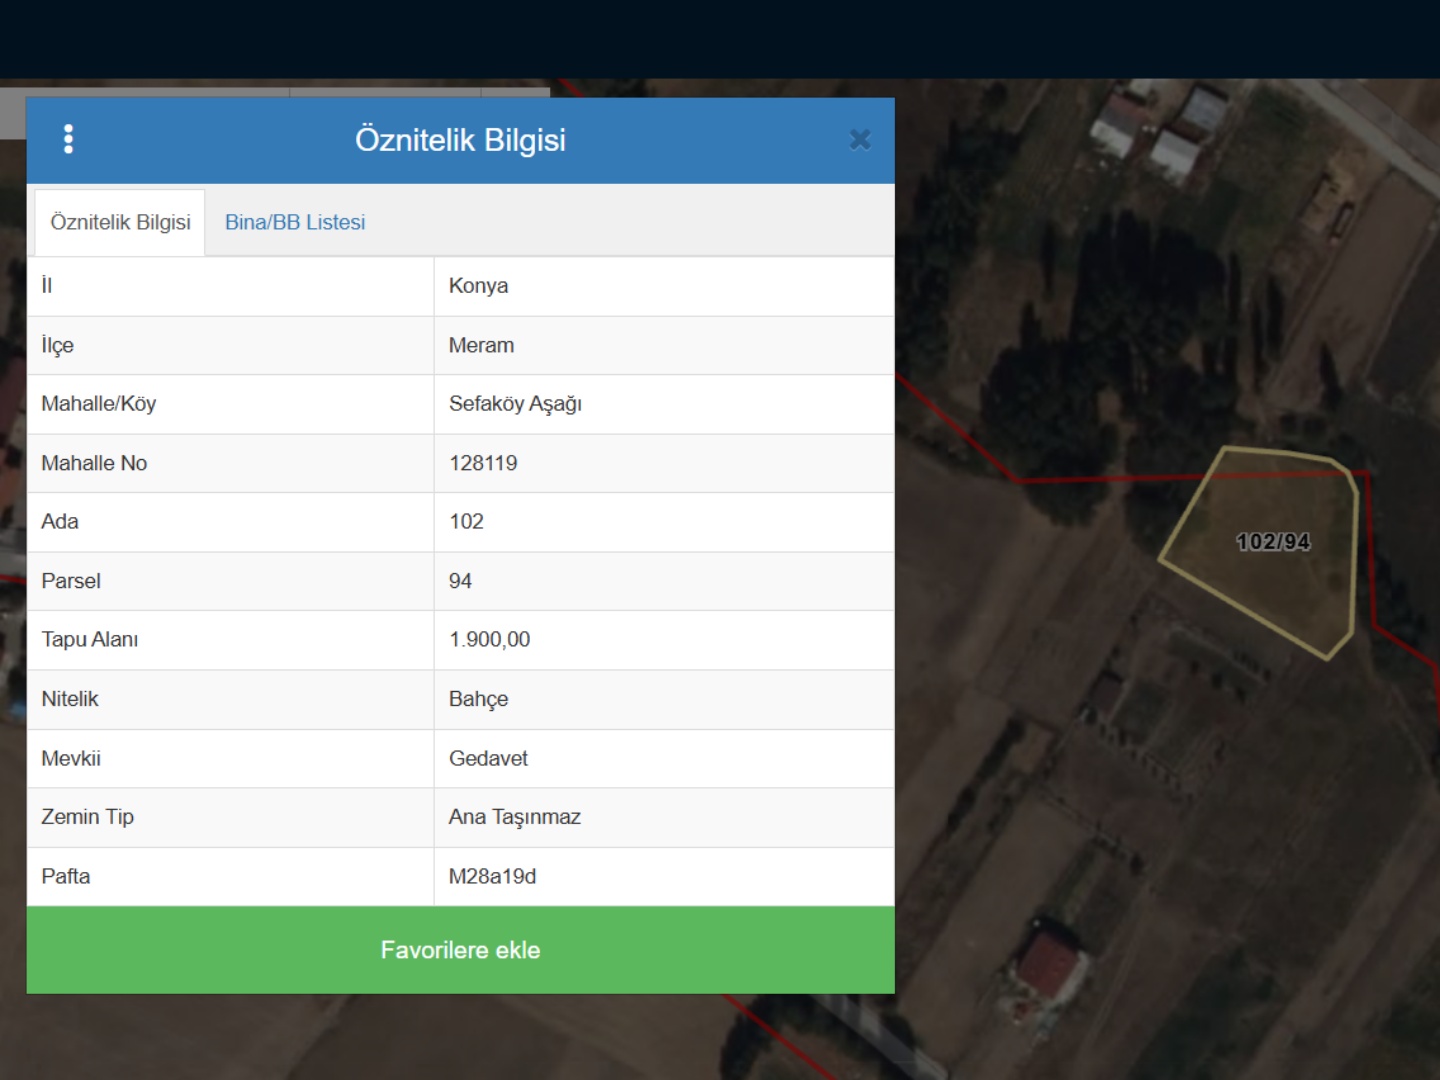Click the 102/94 parcel label on map
The height and width of the screenshot is (1080, 1440).
click(1273, 542)
